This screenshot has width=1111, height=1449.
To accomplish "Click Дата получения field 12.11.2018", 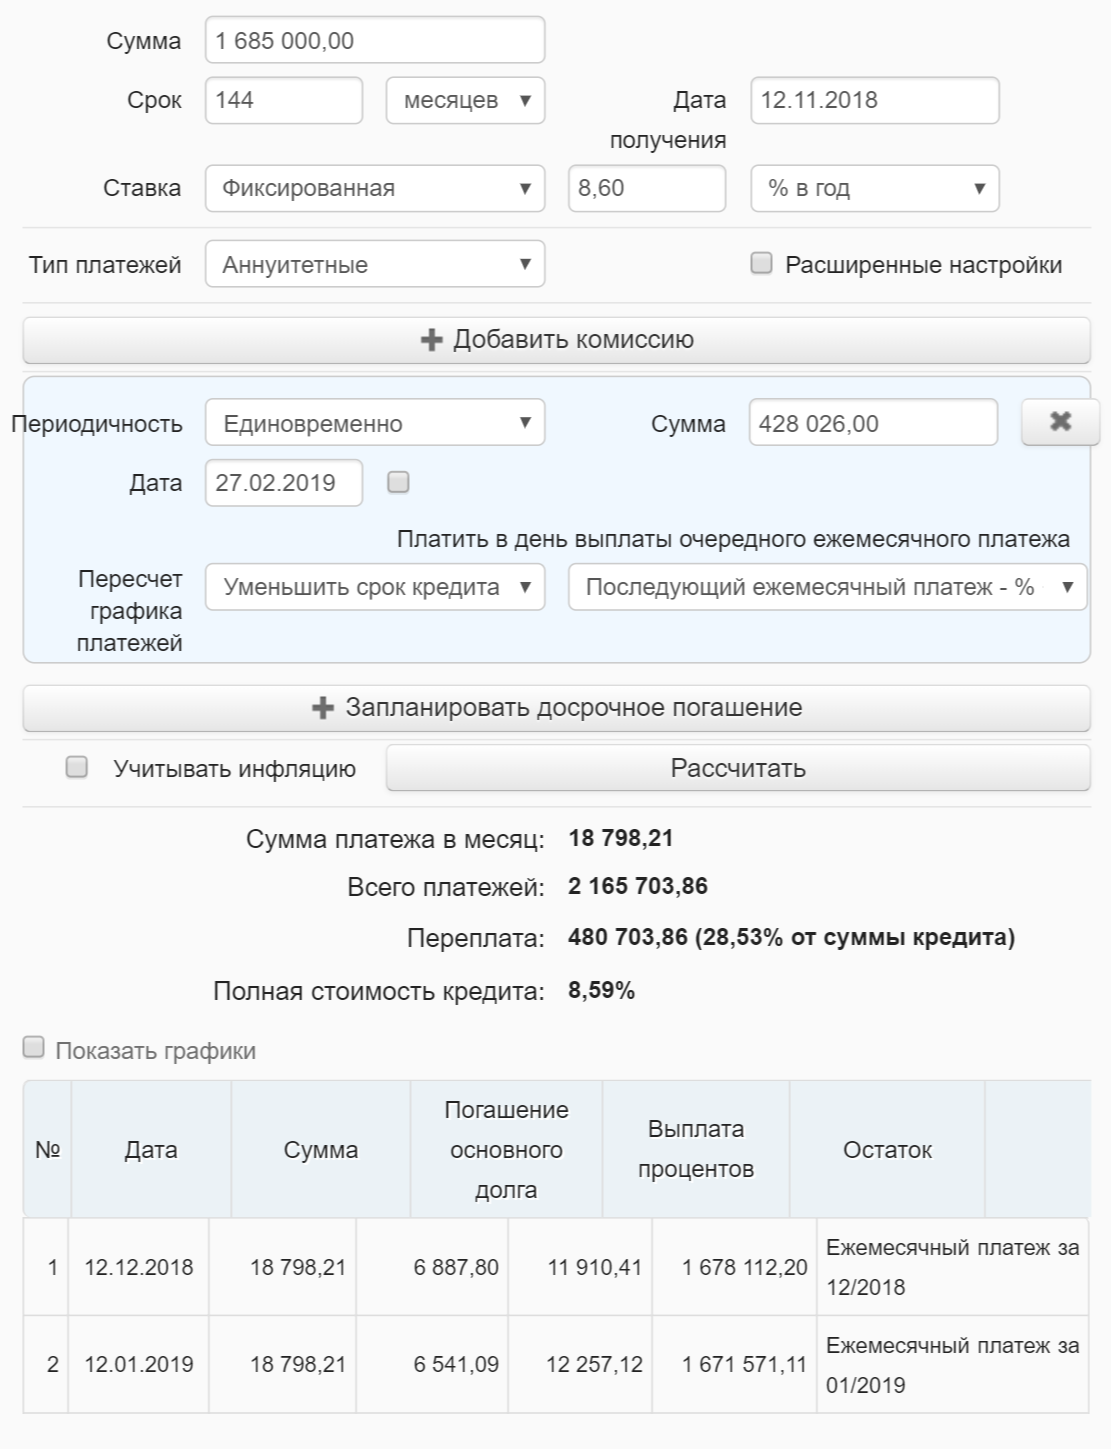I will tap(875, 100).
